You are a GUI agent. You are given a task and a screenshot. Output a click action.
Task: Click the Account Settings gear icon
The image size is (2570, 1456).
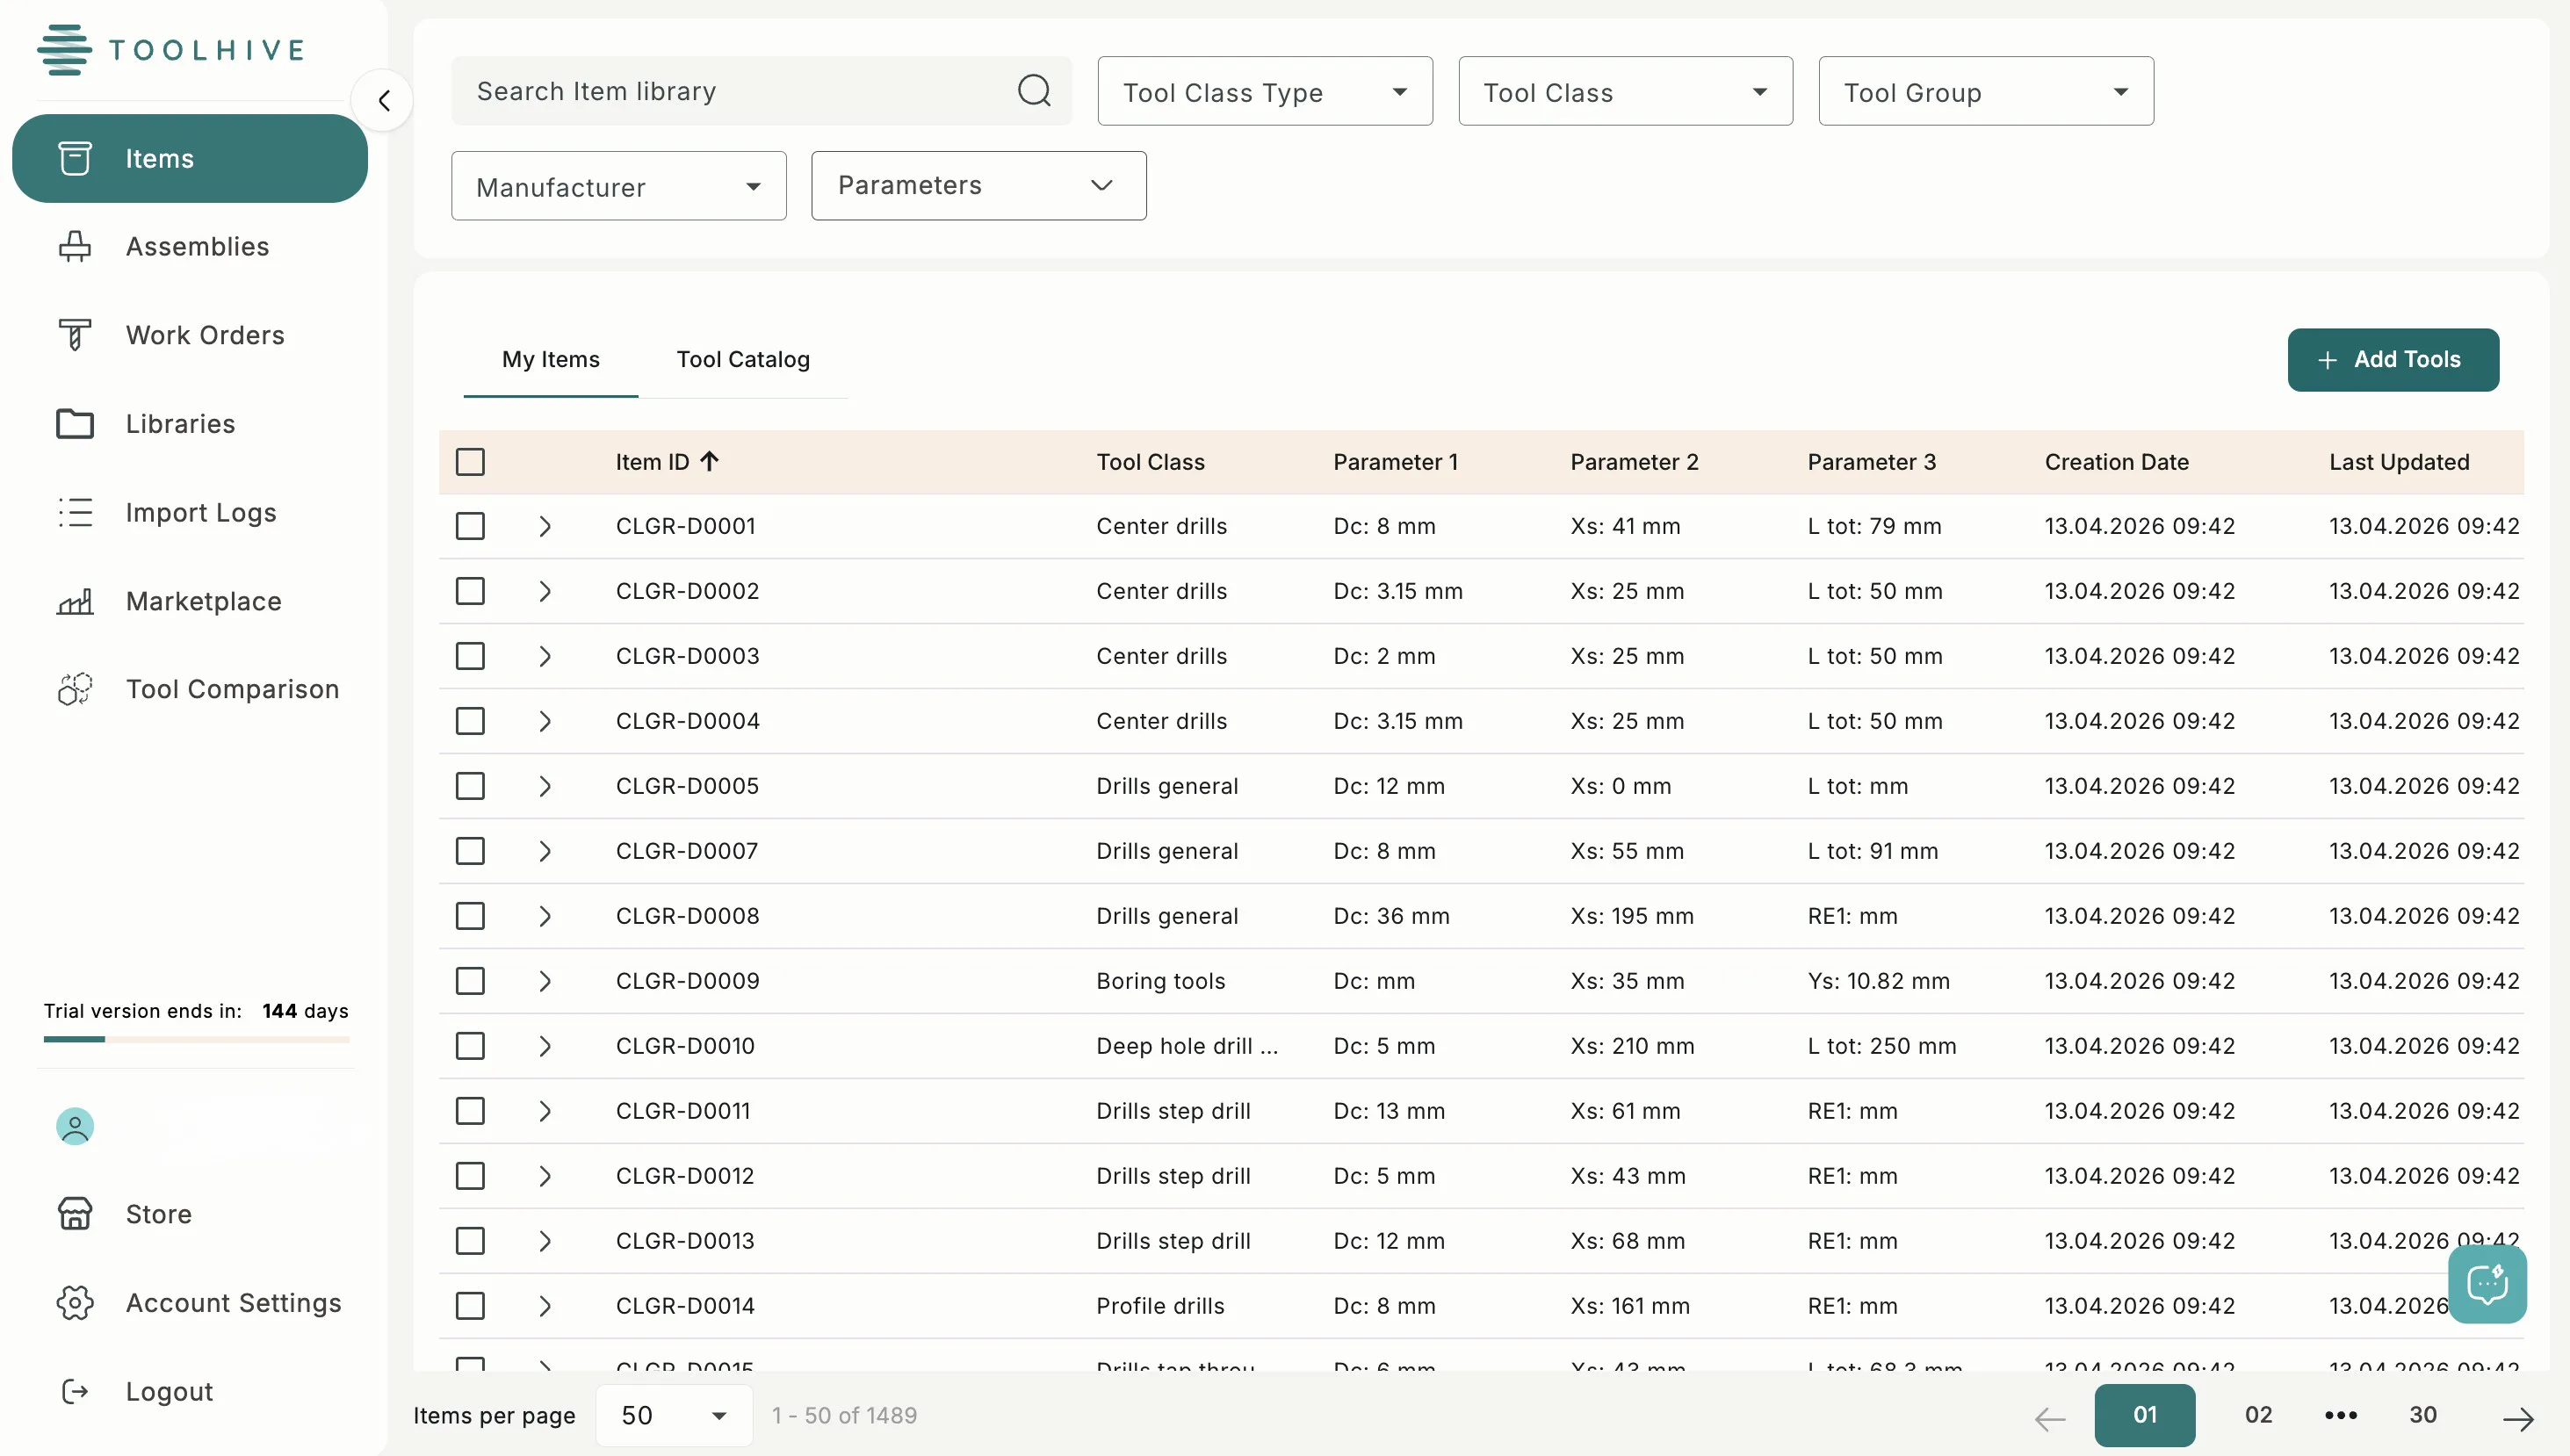[75, 1302]
